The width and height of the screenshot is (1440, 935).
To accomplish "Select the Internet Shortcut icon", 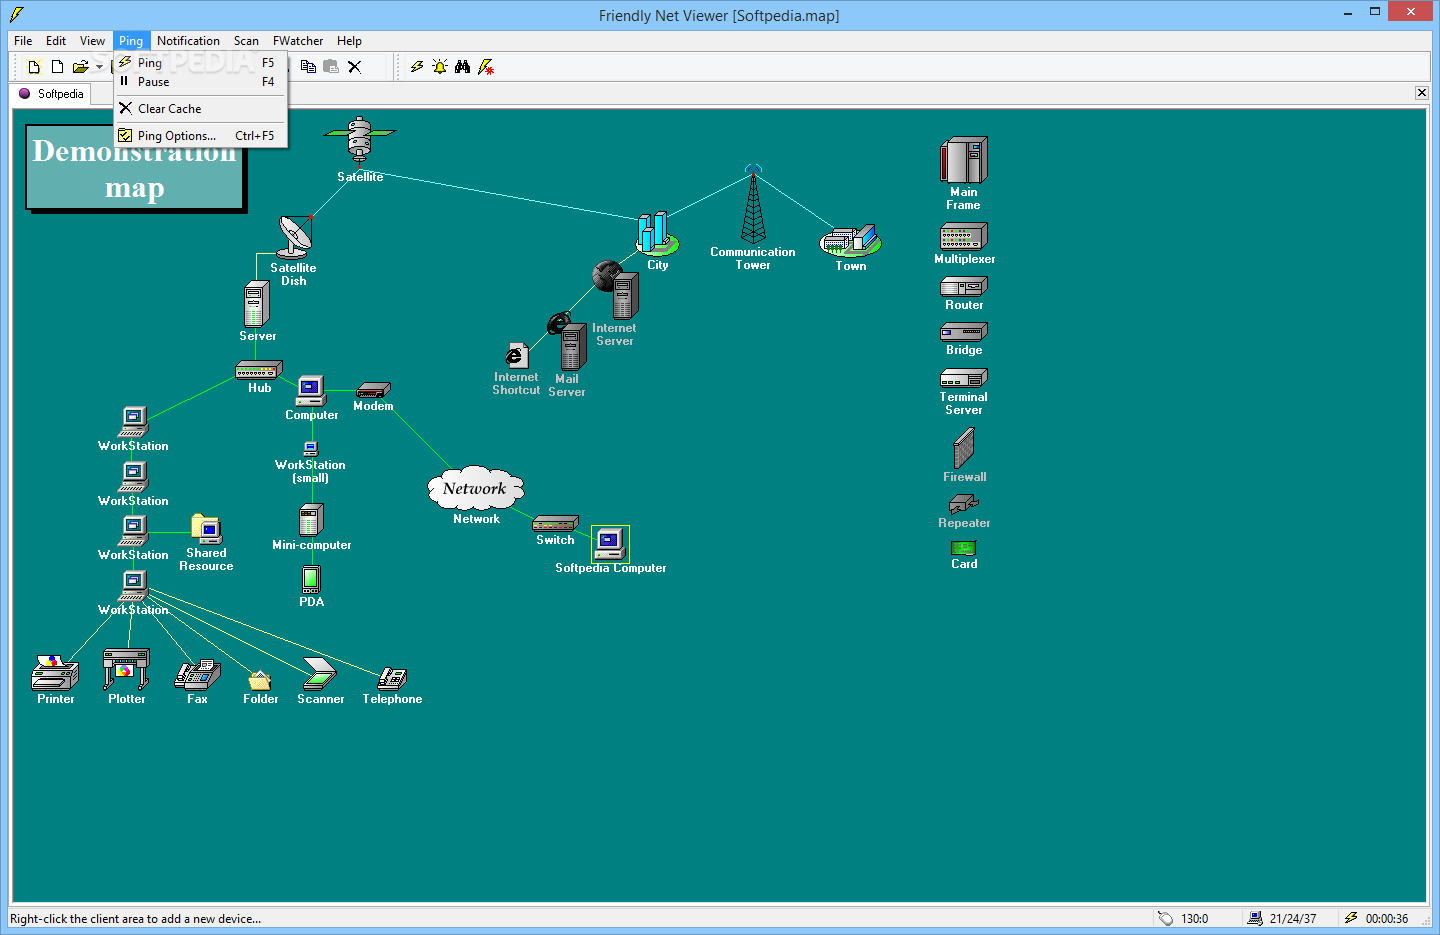I will click(516, 356).
